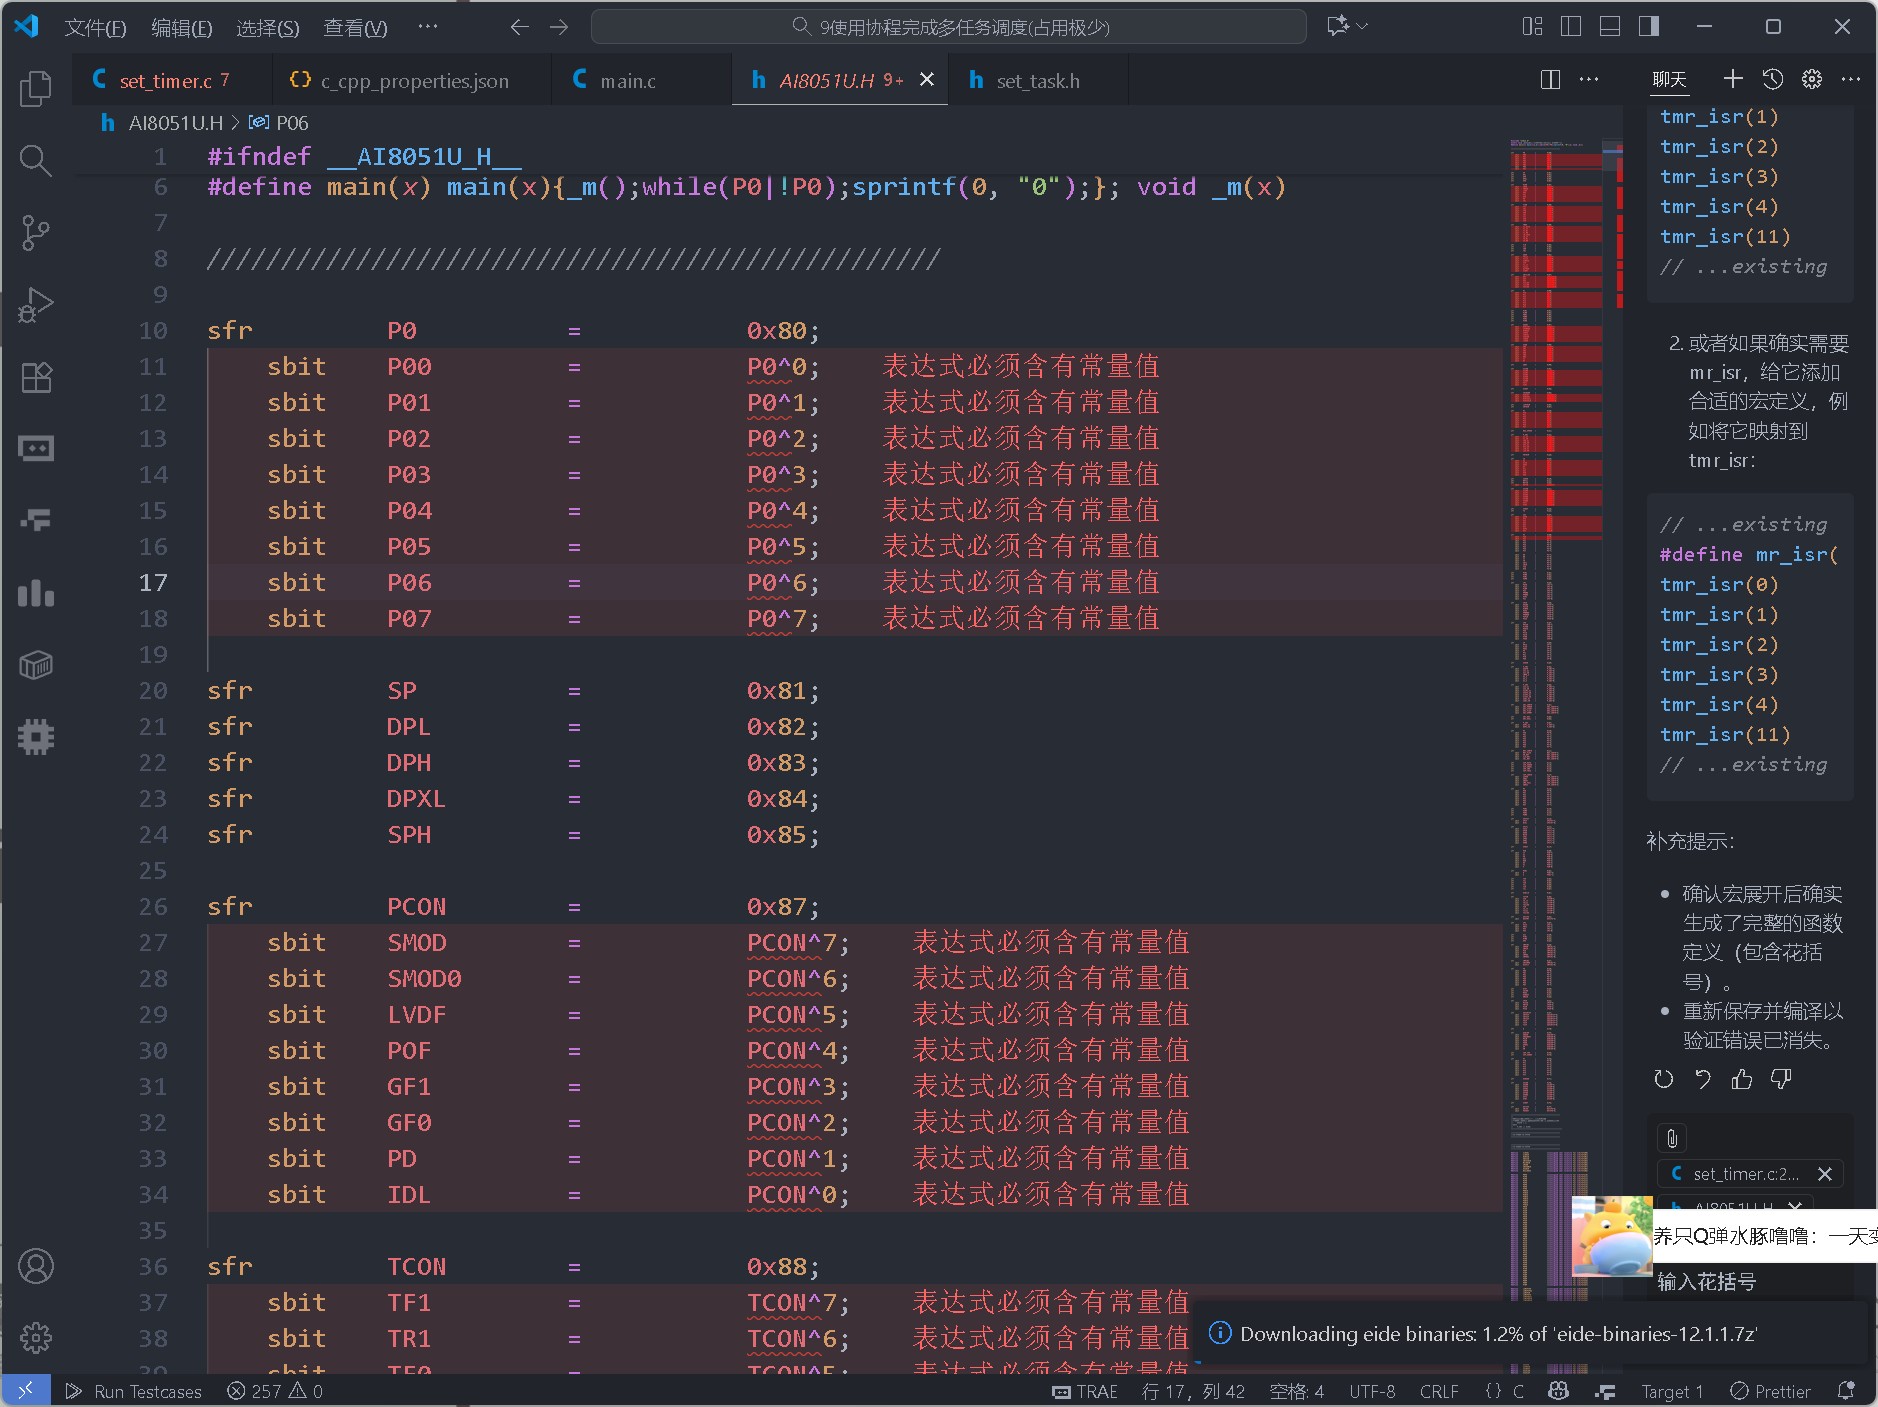
Task: Toggle the primary side bar layout
Action: (x=1571, y=27)
